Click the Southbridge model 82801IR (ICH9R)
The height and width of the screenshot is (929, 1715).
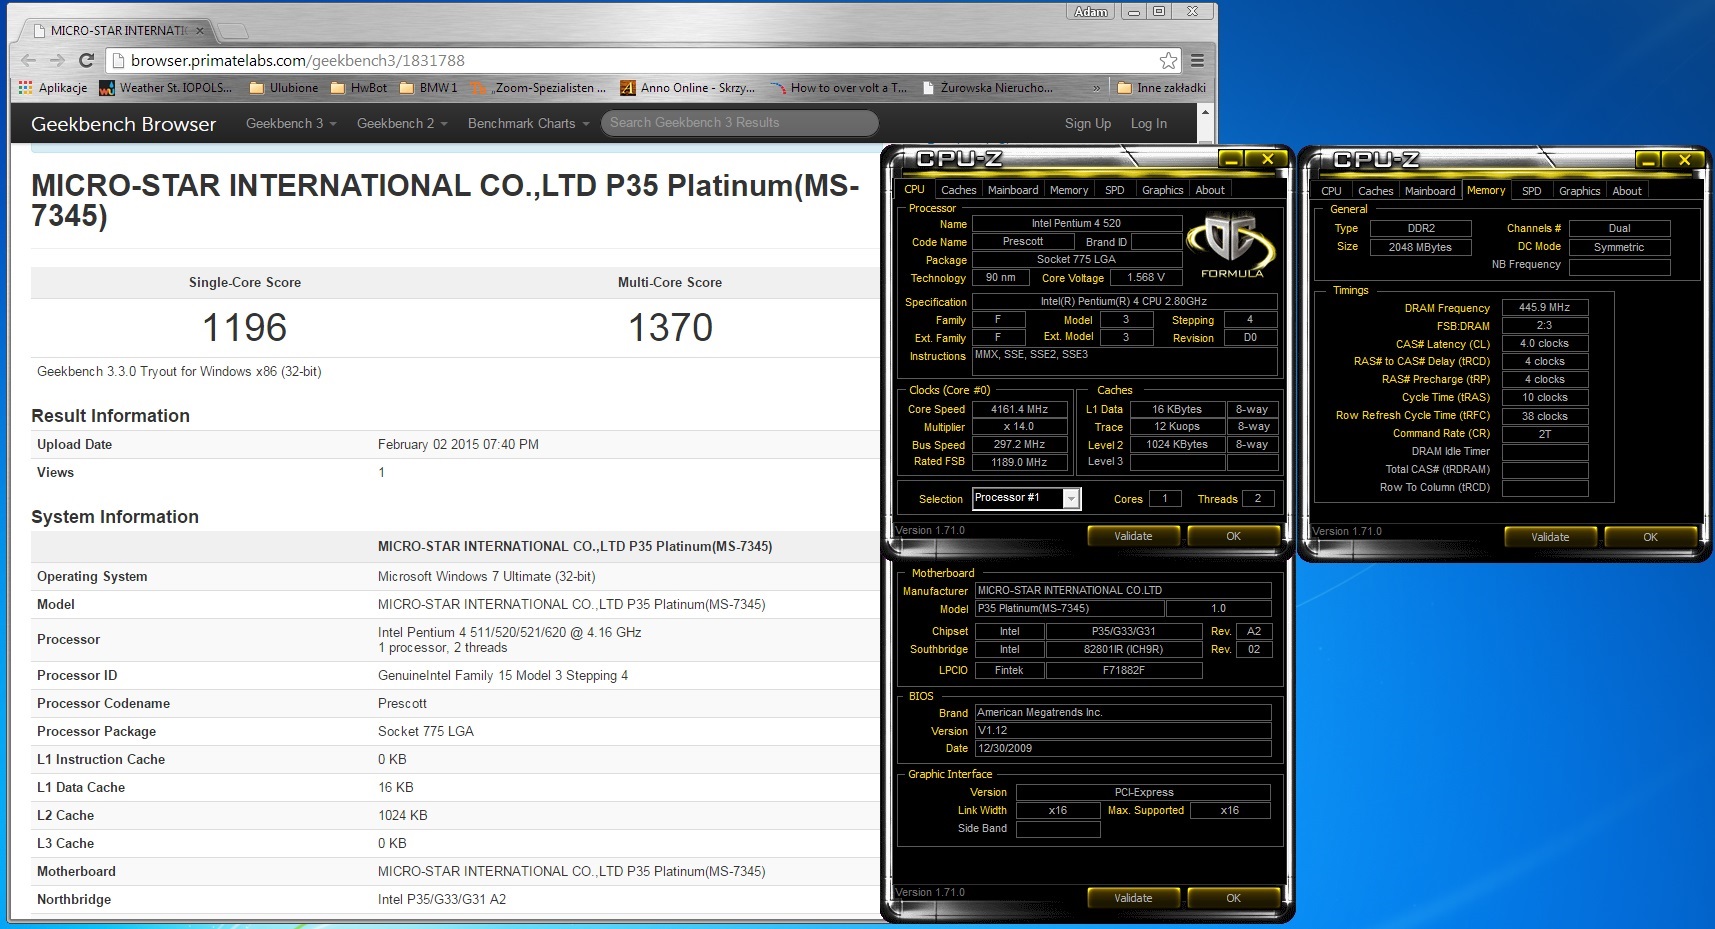point(1123,650)
